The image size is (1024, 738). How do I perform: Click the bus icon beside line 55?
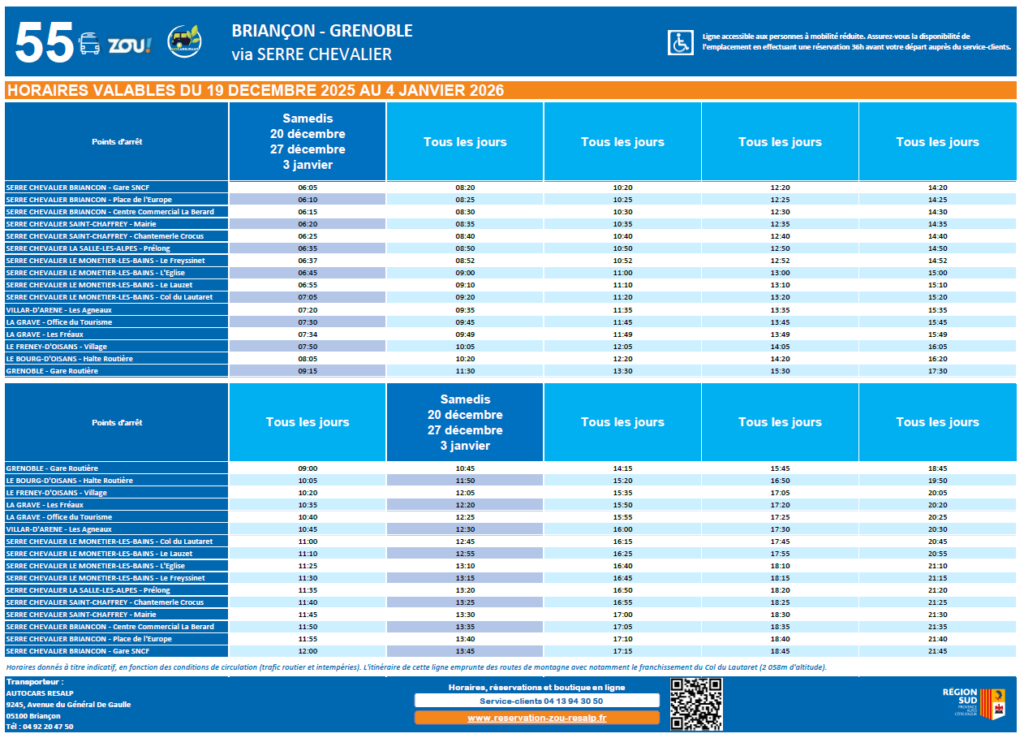[x=89, y=44]
